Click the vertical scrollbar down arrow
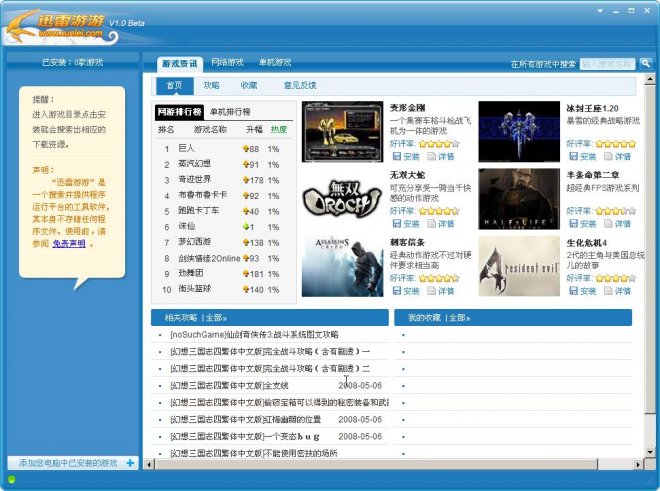The width and height of the screenshot is (660, 491). (x=650, y=451)
